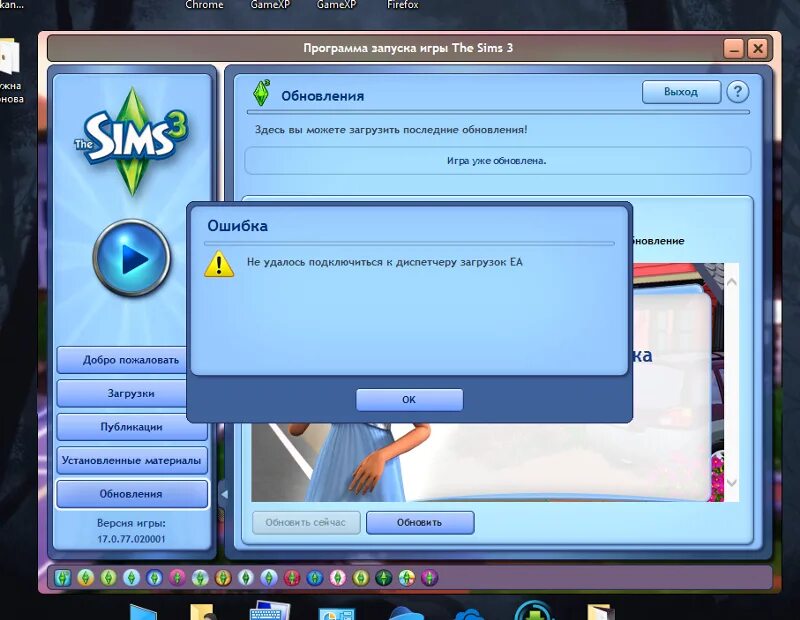Open the Добро пожаловать tab
Viewport: 800px width, 620px height.
pyautogui.click(x=122, y=360)
